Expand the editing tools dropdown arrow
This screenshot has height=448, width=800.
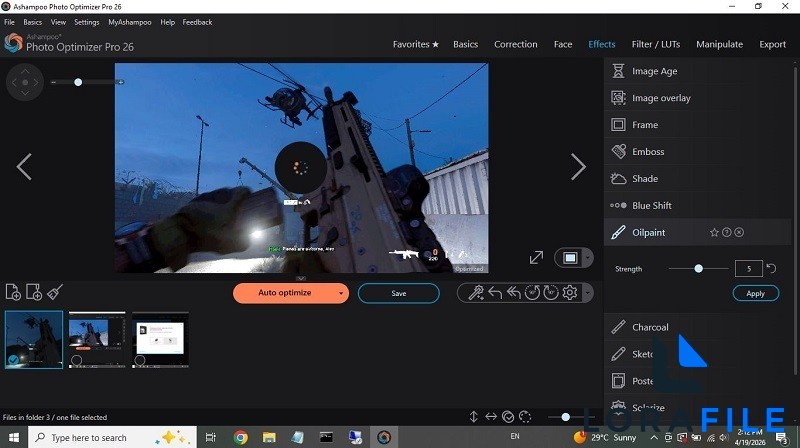[588, 293]
